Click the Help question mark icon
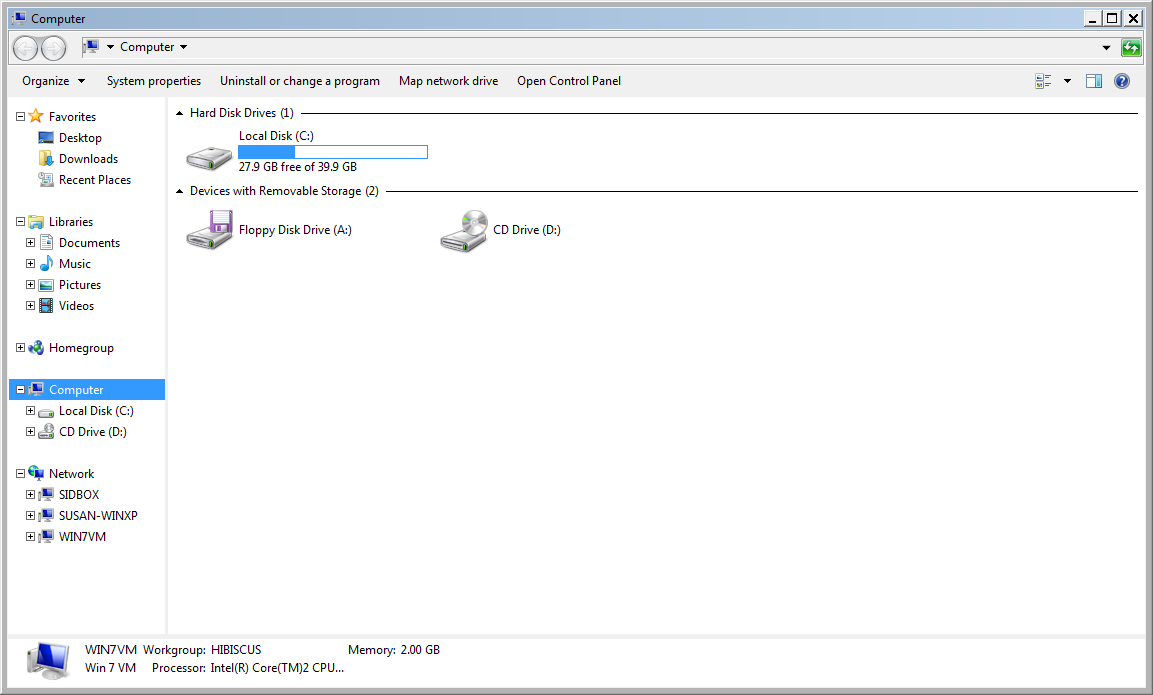This screenshot has width=1153, height=695. (x=1121, y=81)
